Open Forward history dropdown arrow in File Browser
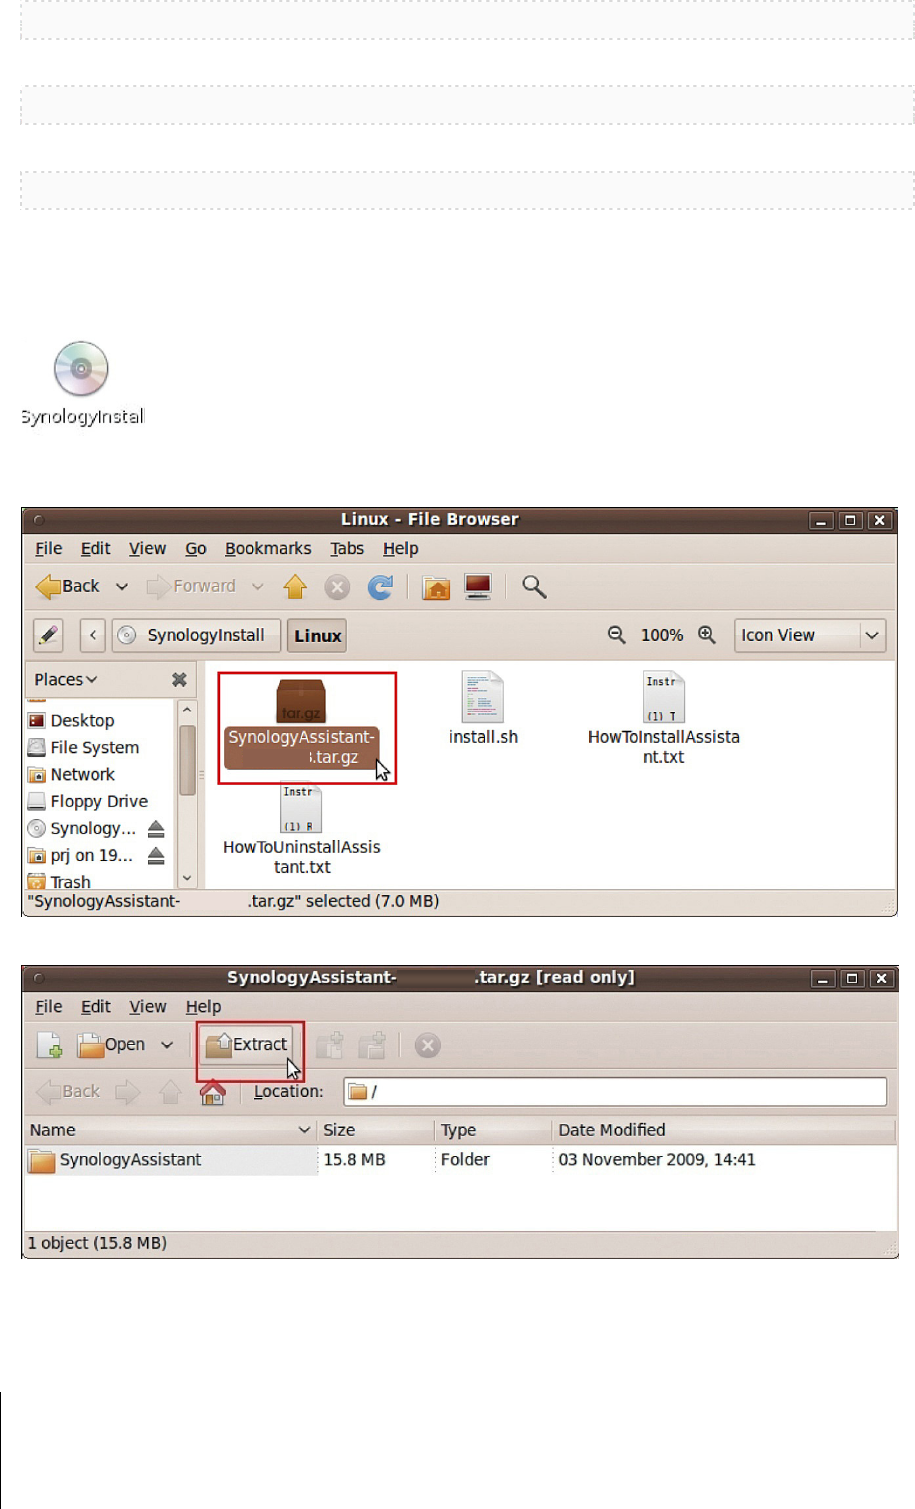915x1509 pixels. click(x=257, y=587)
